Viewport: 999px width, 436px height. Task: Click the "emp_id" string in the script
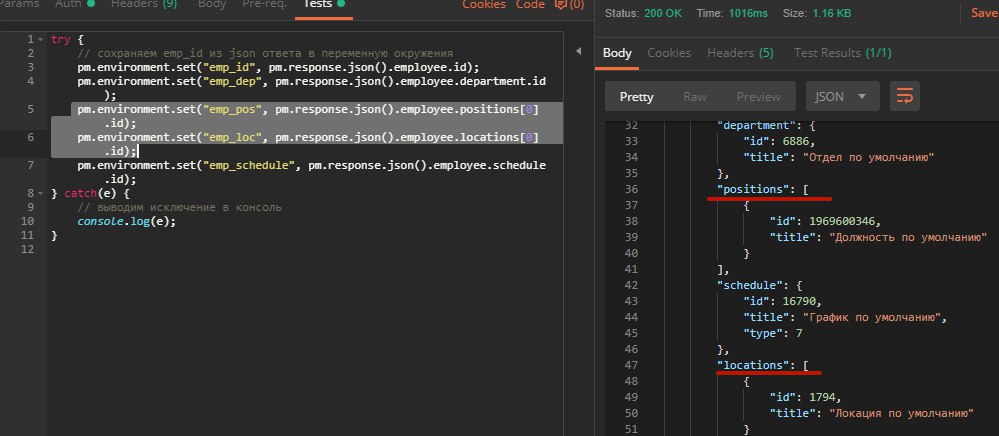[229, 67]
